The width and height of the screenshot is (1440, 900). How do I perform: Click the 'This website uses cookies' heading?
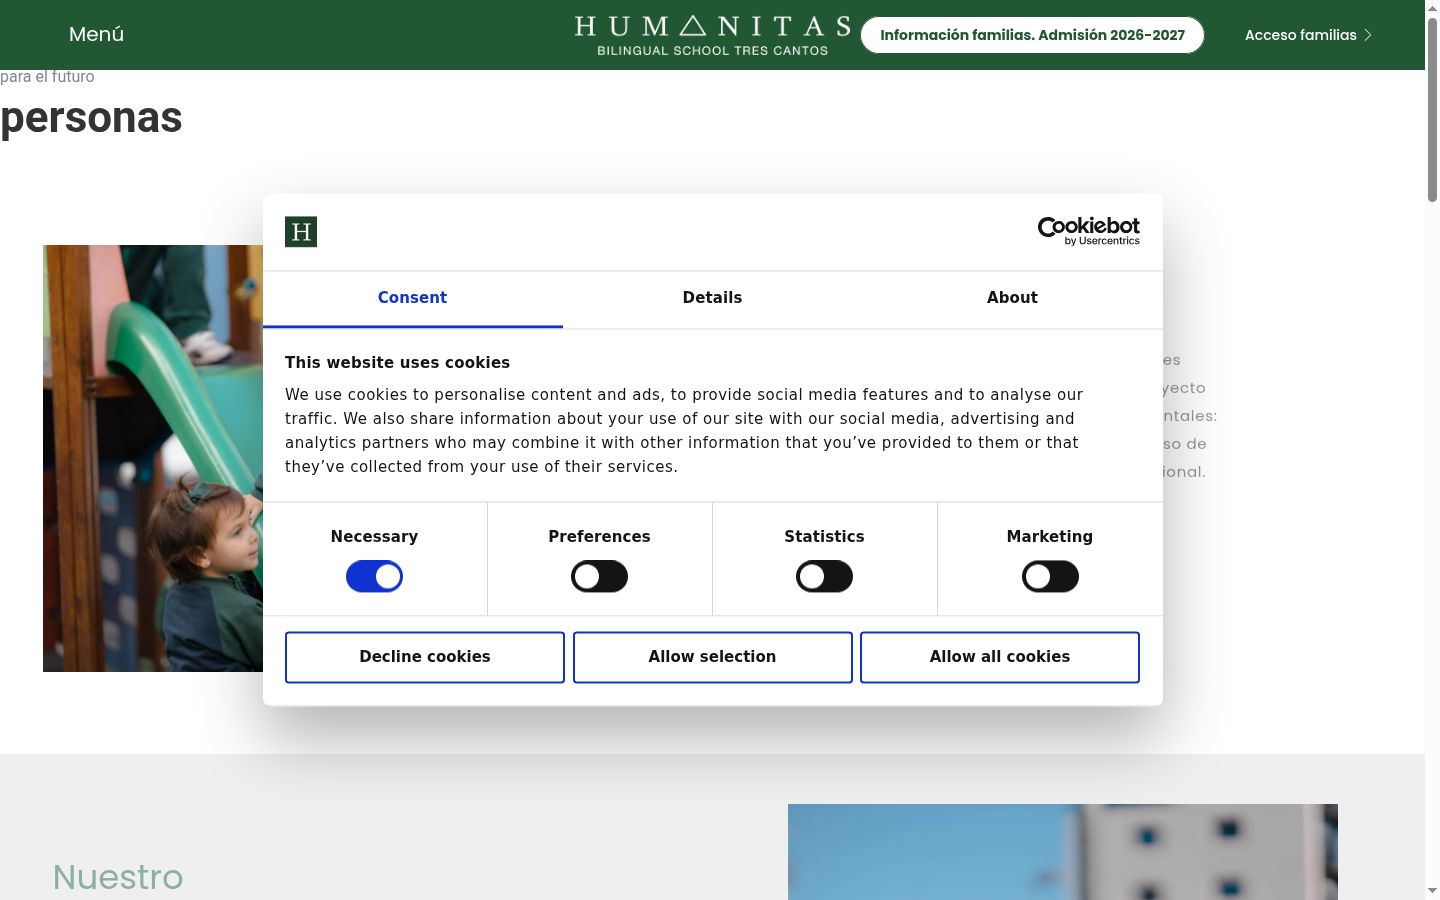coord(397,363)
